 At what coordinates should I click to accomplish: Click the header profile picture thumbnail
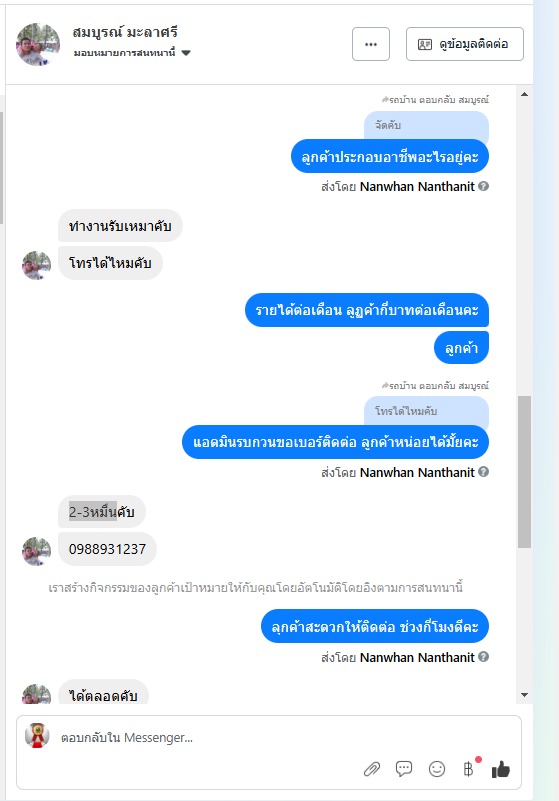point(38,44)
